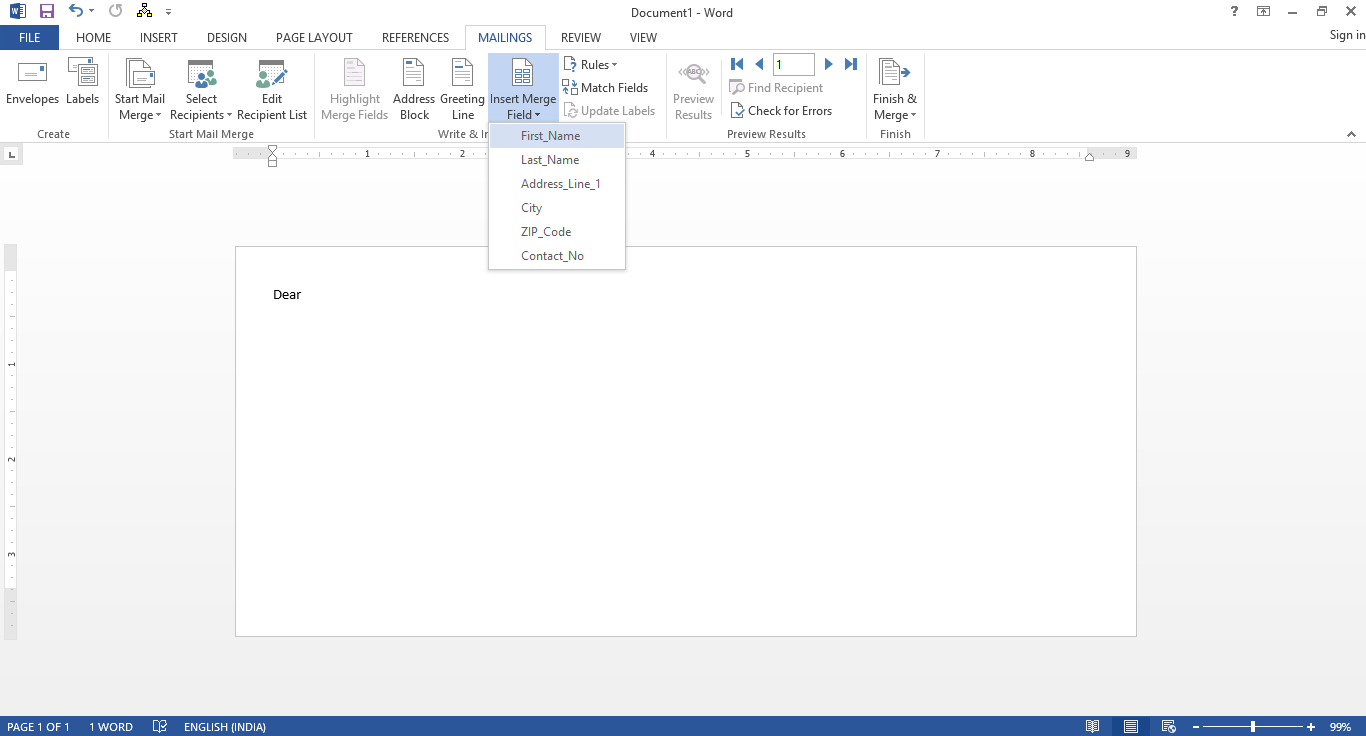Open the Match Fields dialog
This screenshot has width=1366, height=736.
[x=606, y=87]
